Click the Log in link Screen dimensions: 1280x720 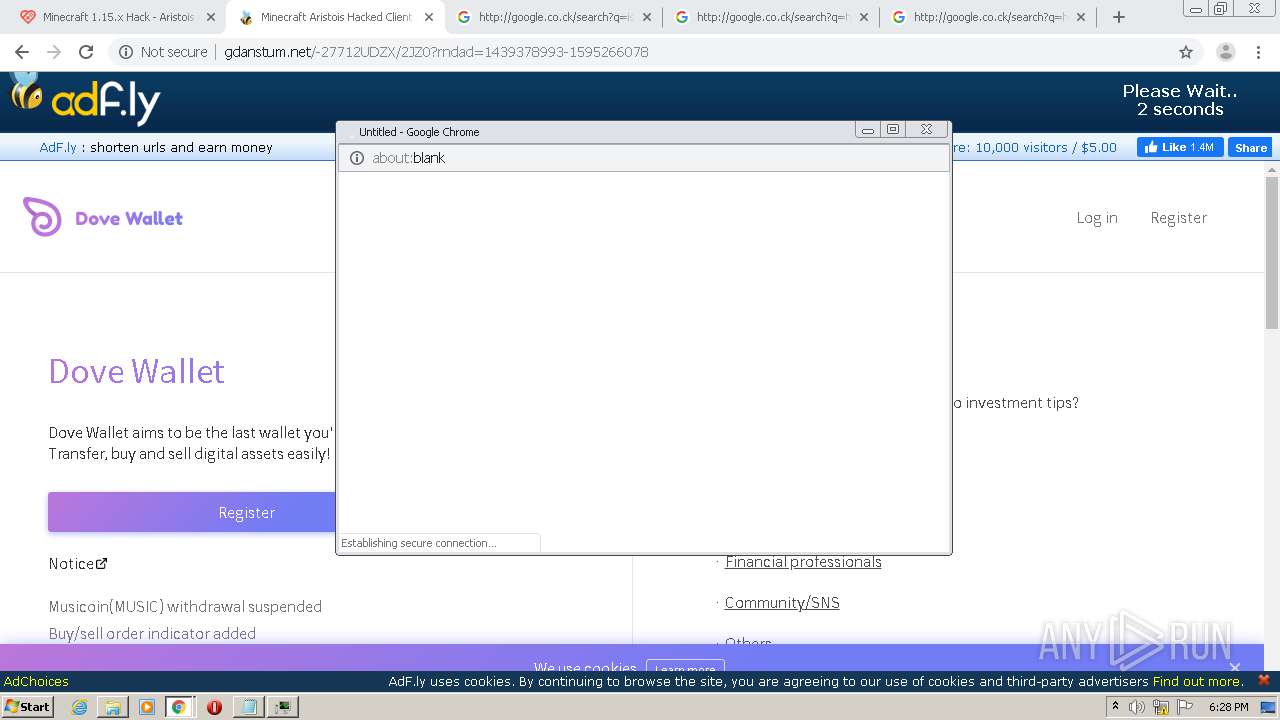click(1097, 217)
